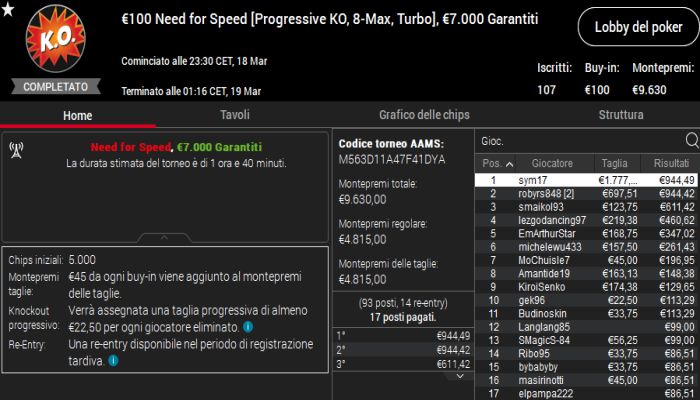The image size is (700, 400).
Task: Type in the Gioc. search field
Action: [575, 140]
